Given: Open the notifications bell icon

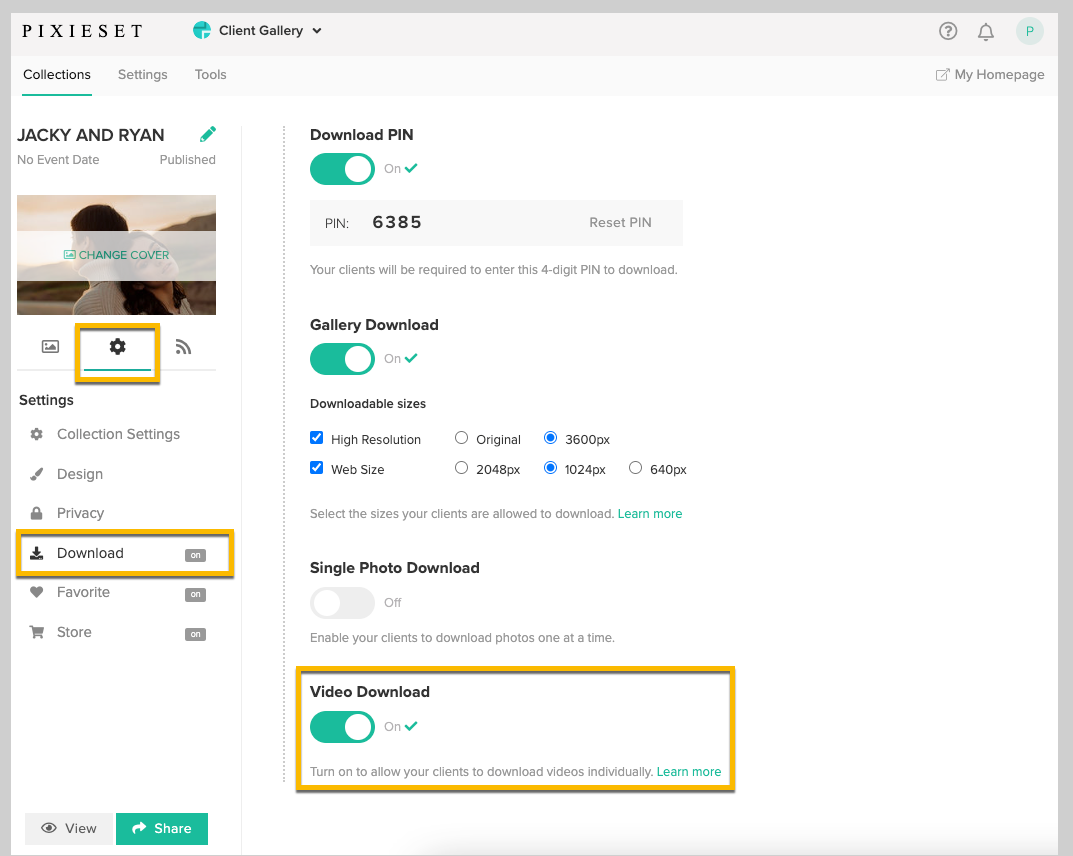Looking at the screenshot, I should pyautogui.click(x=985, y=31).
